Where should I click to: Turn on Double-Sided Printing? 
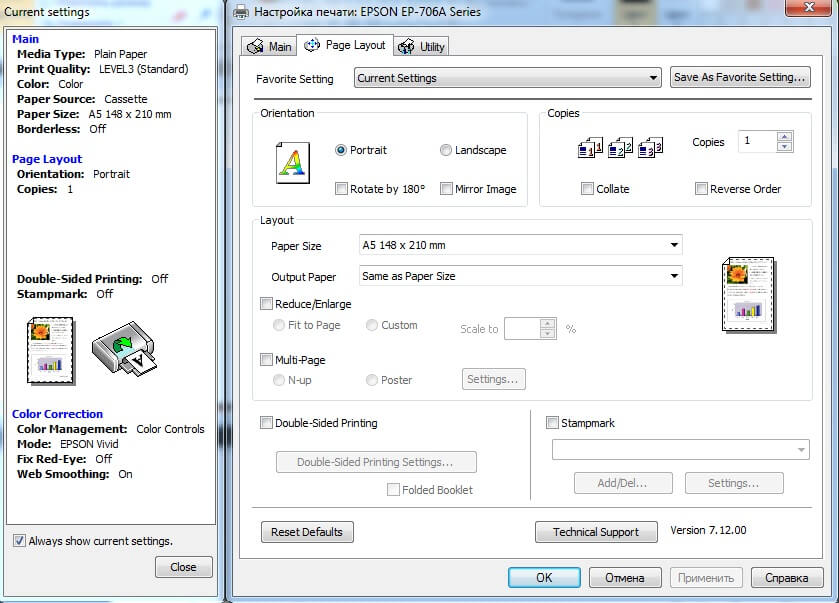tap(266, 423)
